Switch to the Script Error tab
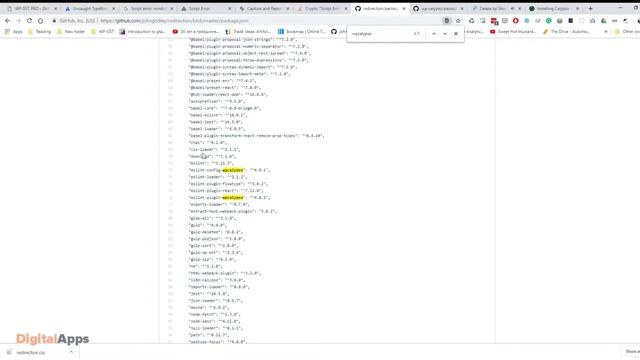This screenshot has width=640, height=360. (206, 8)
